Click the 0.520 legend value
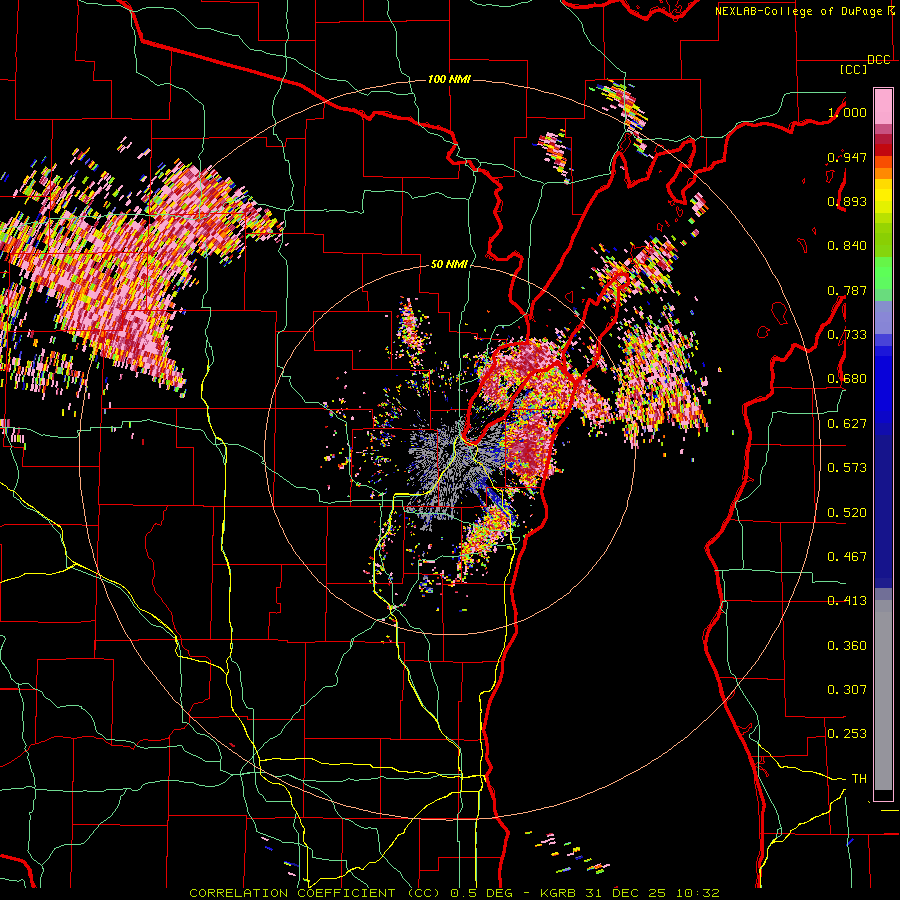 (x=847, y=513)
